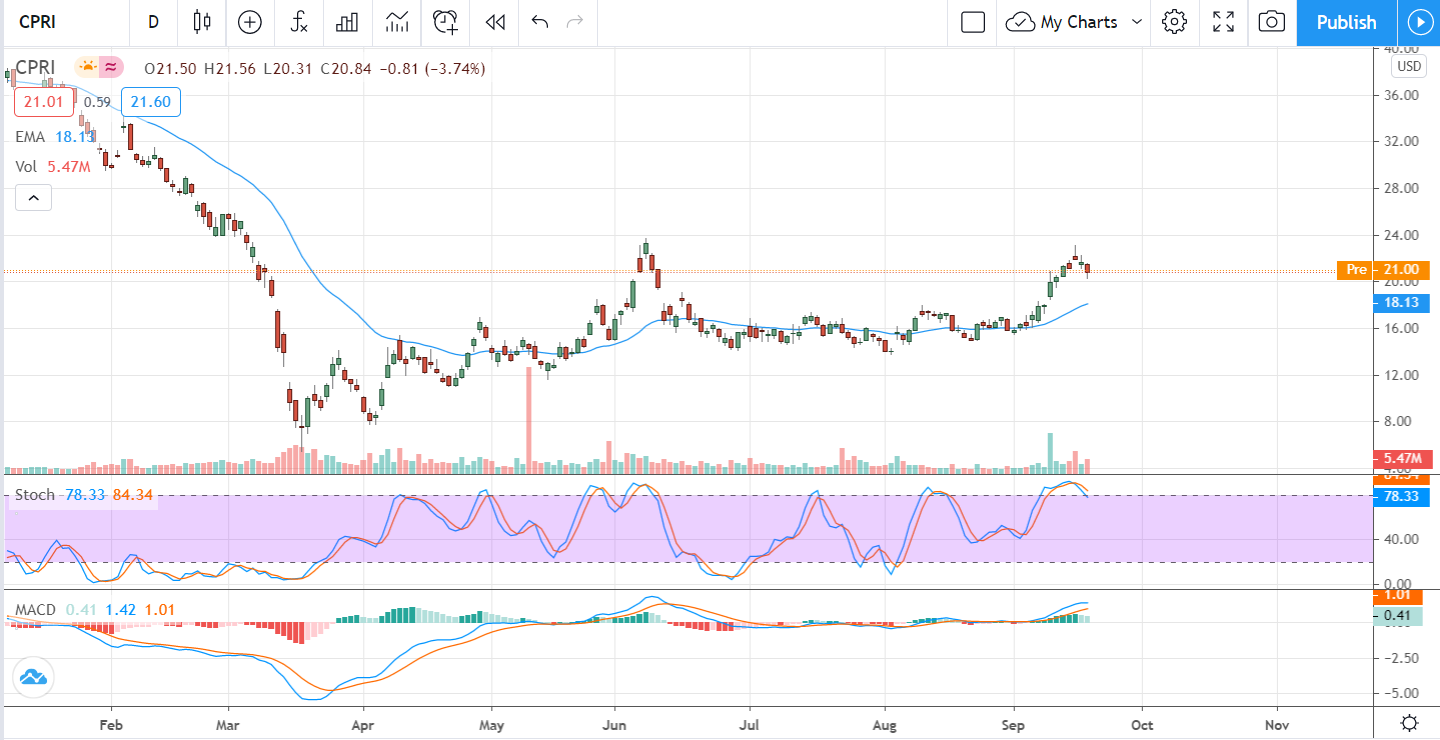Toggle the pink approximate-sign icon by CPRI
Screen dimensions: 1440x740
point(111,68)
